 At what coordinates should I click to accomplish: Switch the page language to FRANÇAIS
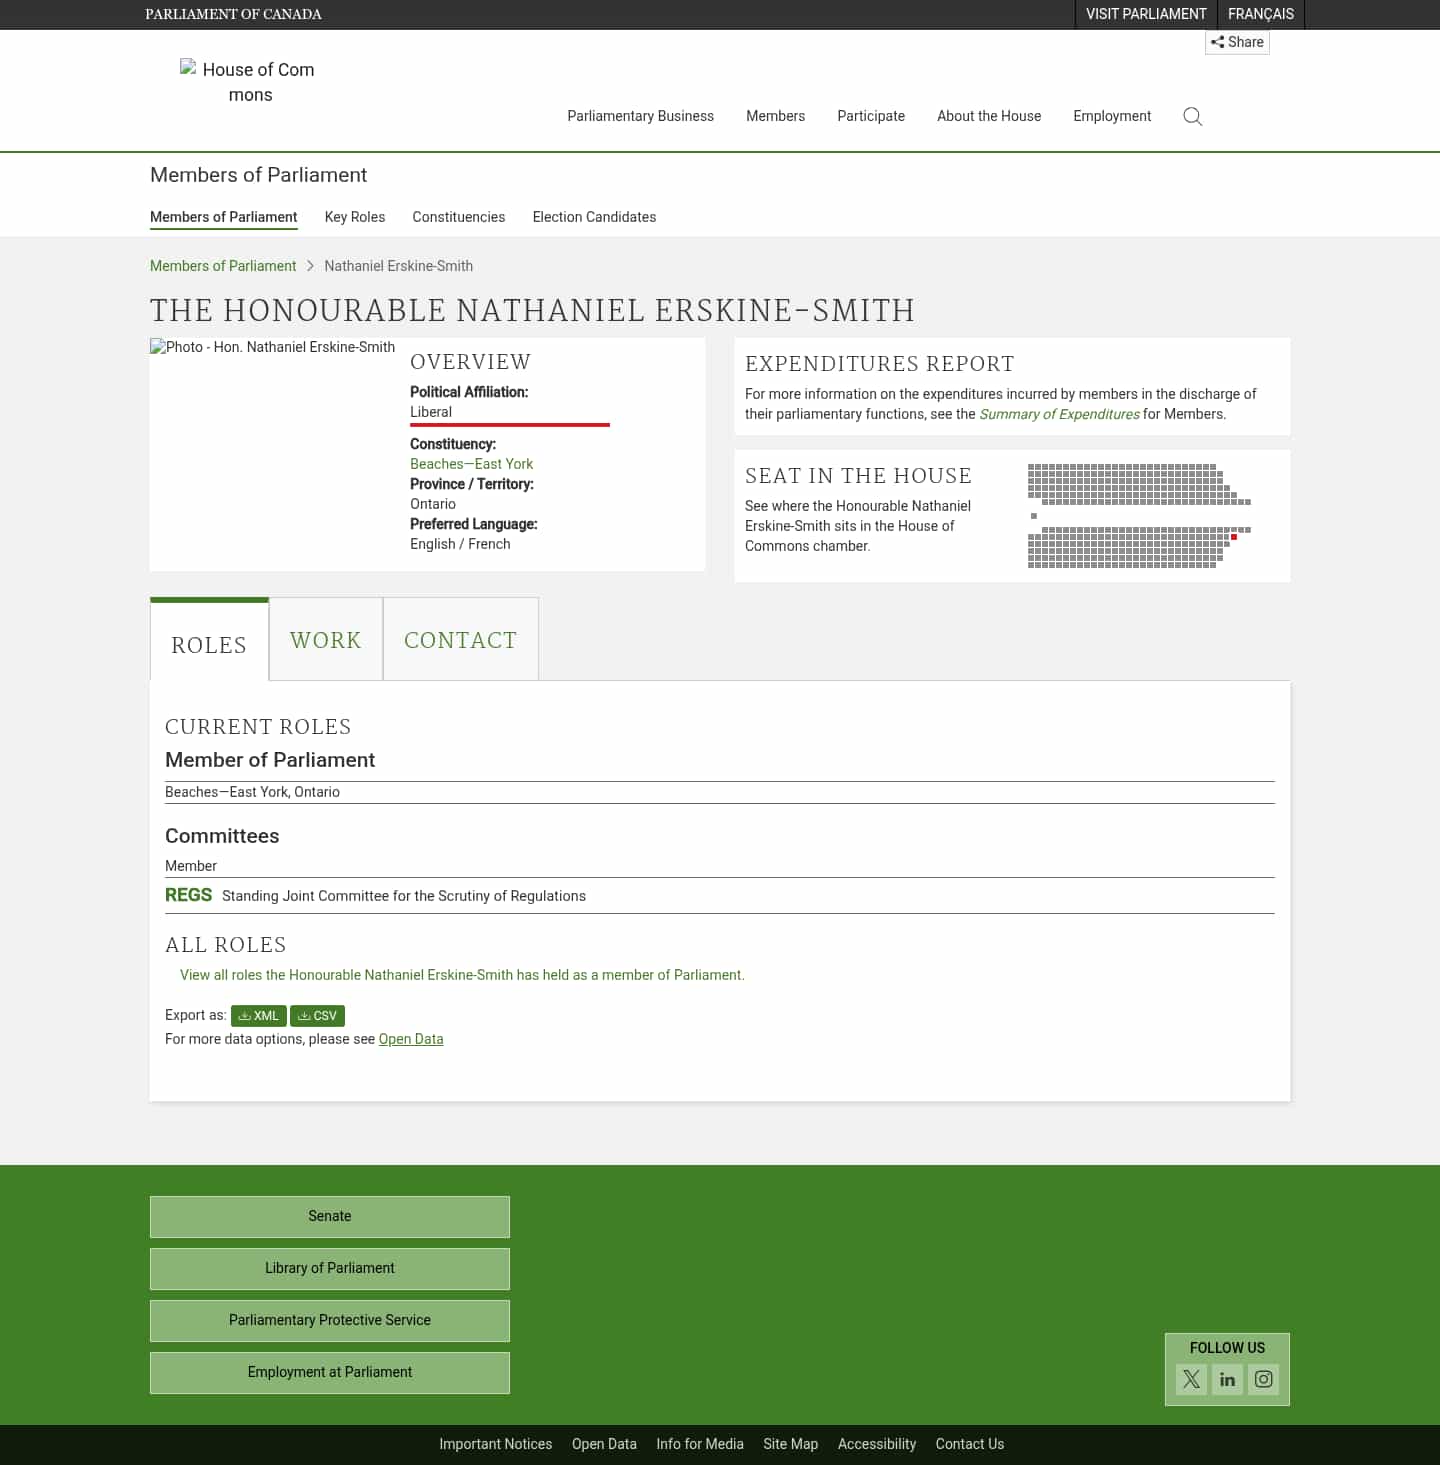[x=1260, y=14]
